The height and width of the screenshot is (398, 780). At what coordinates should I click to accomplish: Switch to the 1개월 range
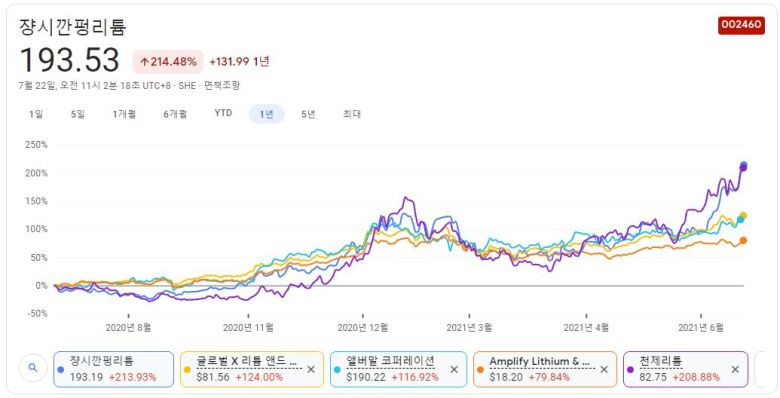[124, 114]
